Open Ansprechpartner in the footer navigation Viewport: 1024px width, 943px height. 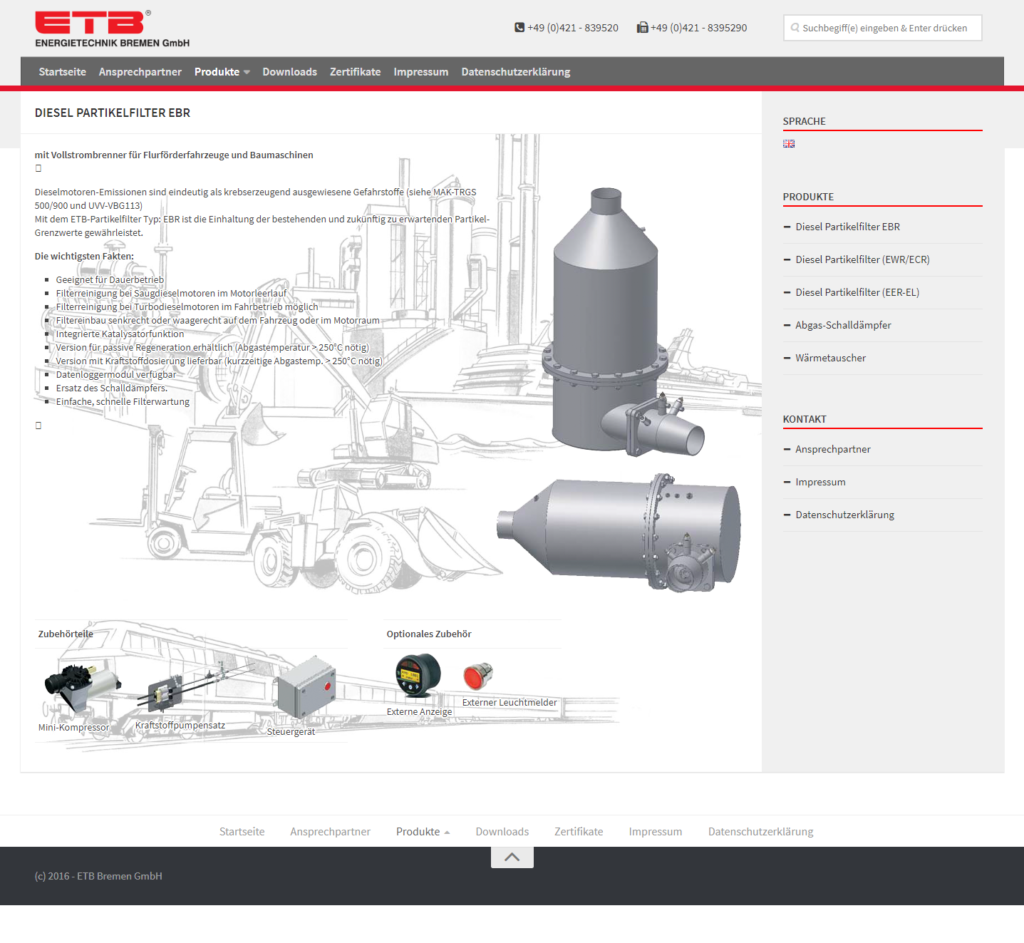330,831
